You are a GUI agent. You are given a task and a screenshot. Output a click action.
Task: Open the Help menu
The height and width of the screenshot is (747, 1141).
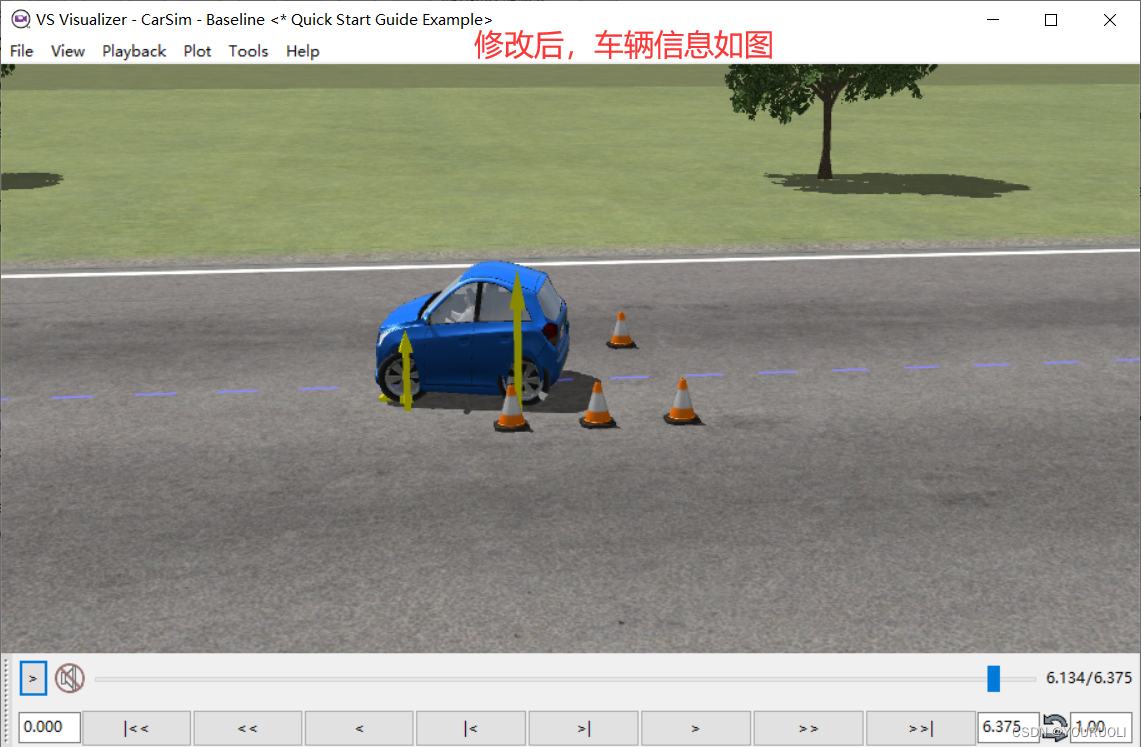point(302,51)
